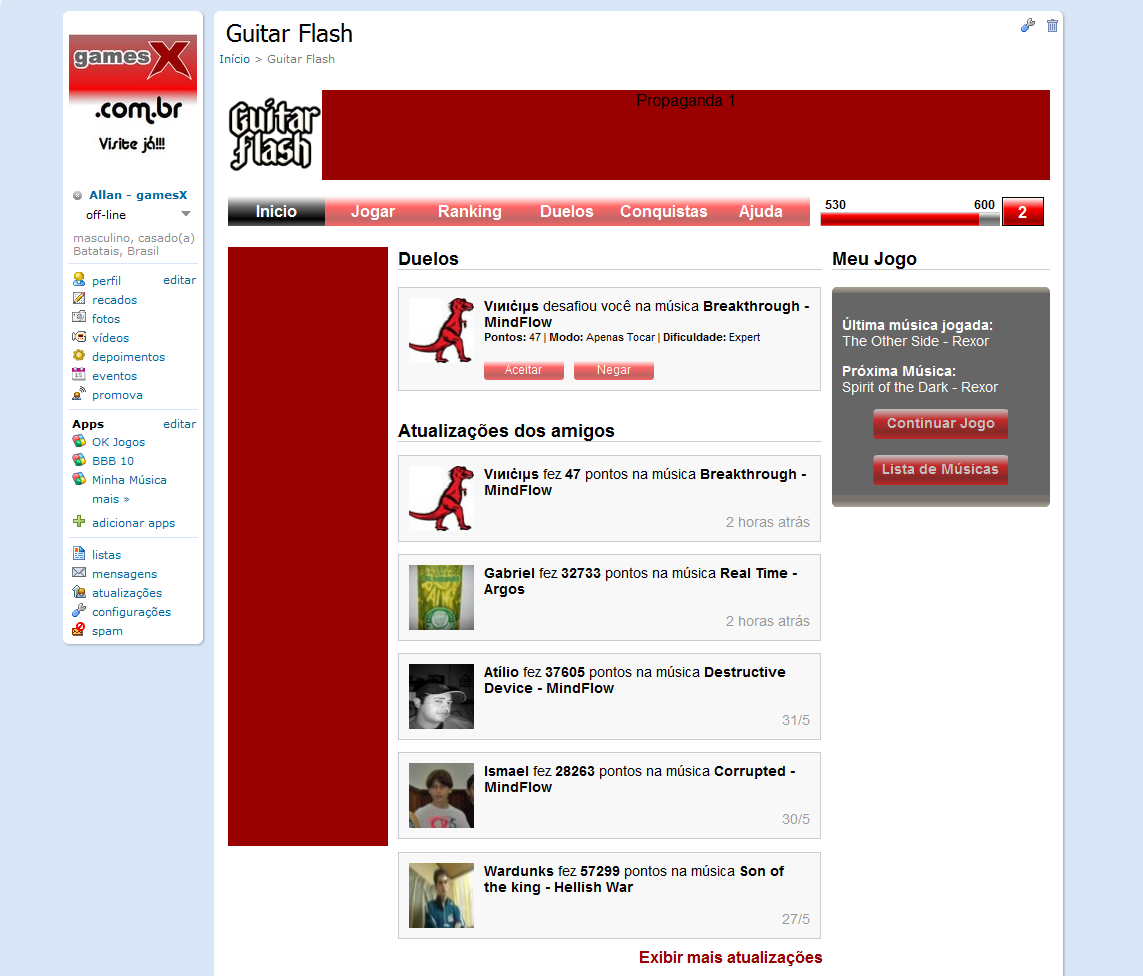Decline the duel with the Negar button
1143x976 pixels.
pos(614,370)
